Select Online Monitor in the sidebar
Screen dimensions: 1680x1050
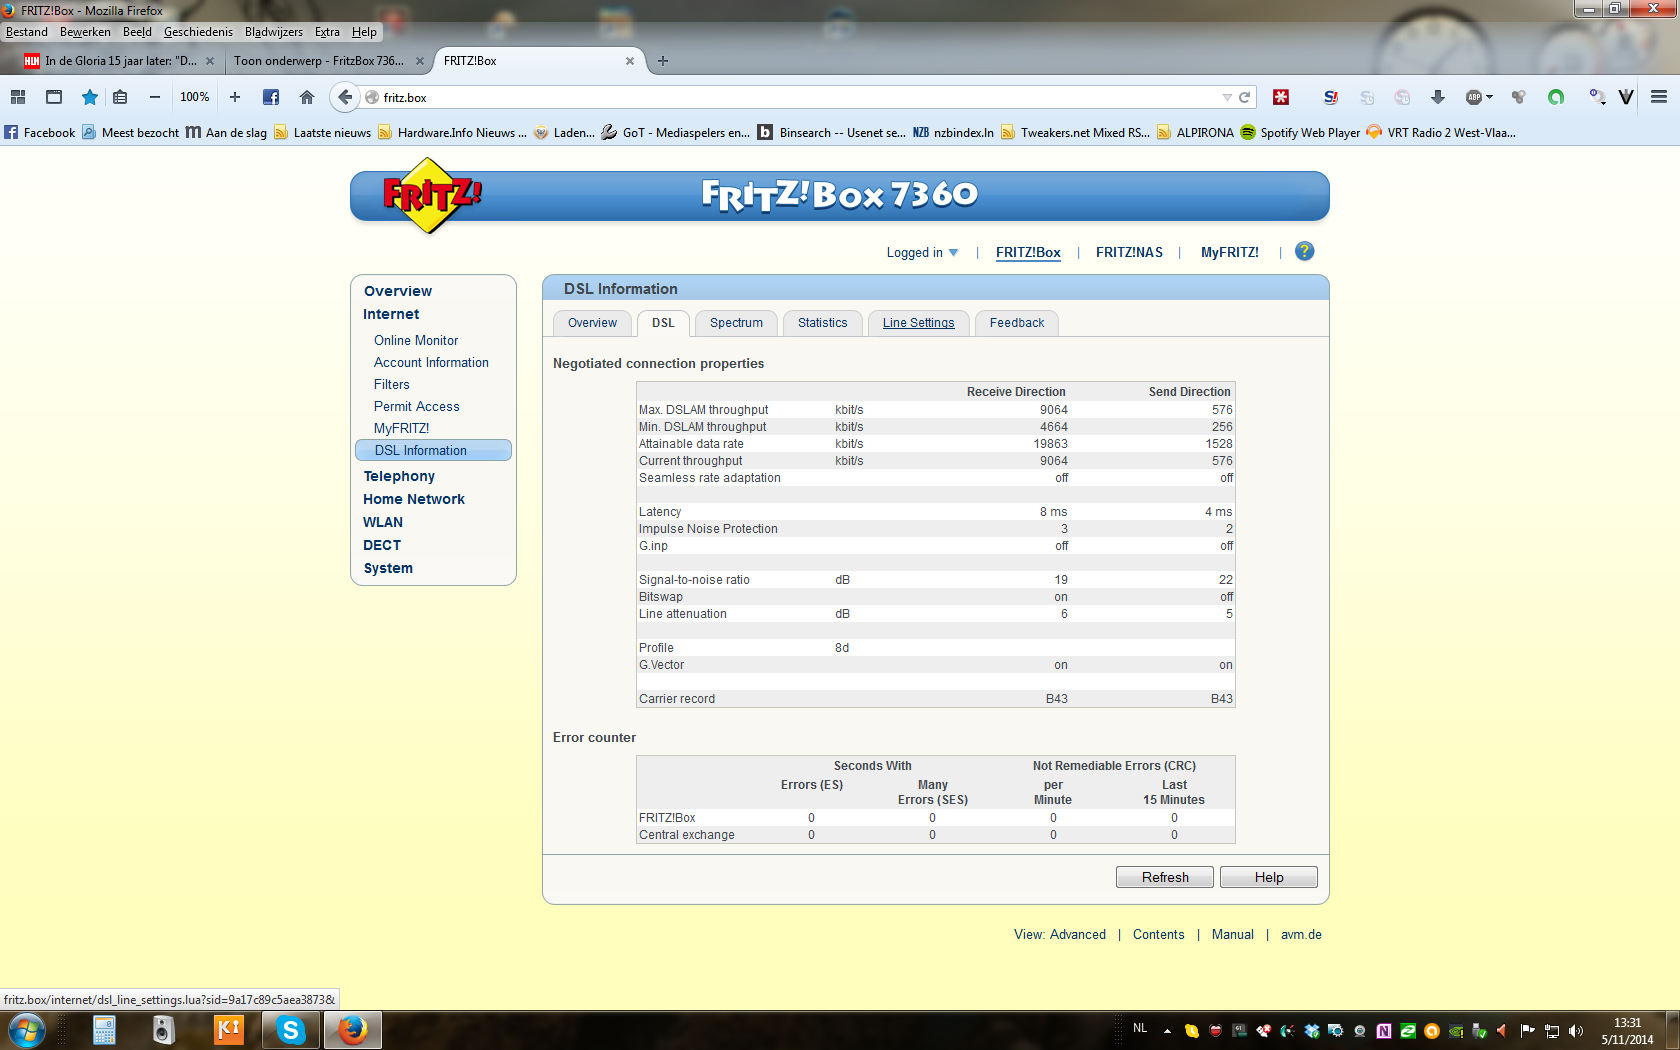point(416,341)
